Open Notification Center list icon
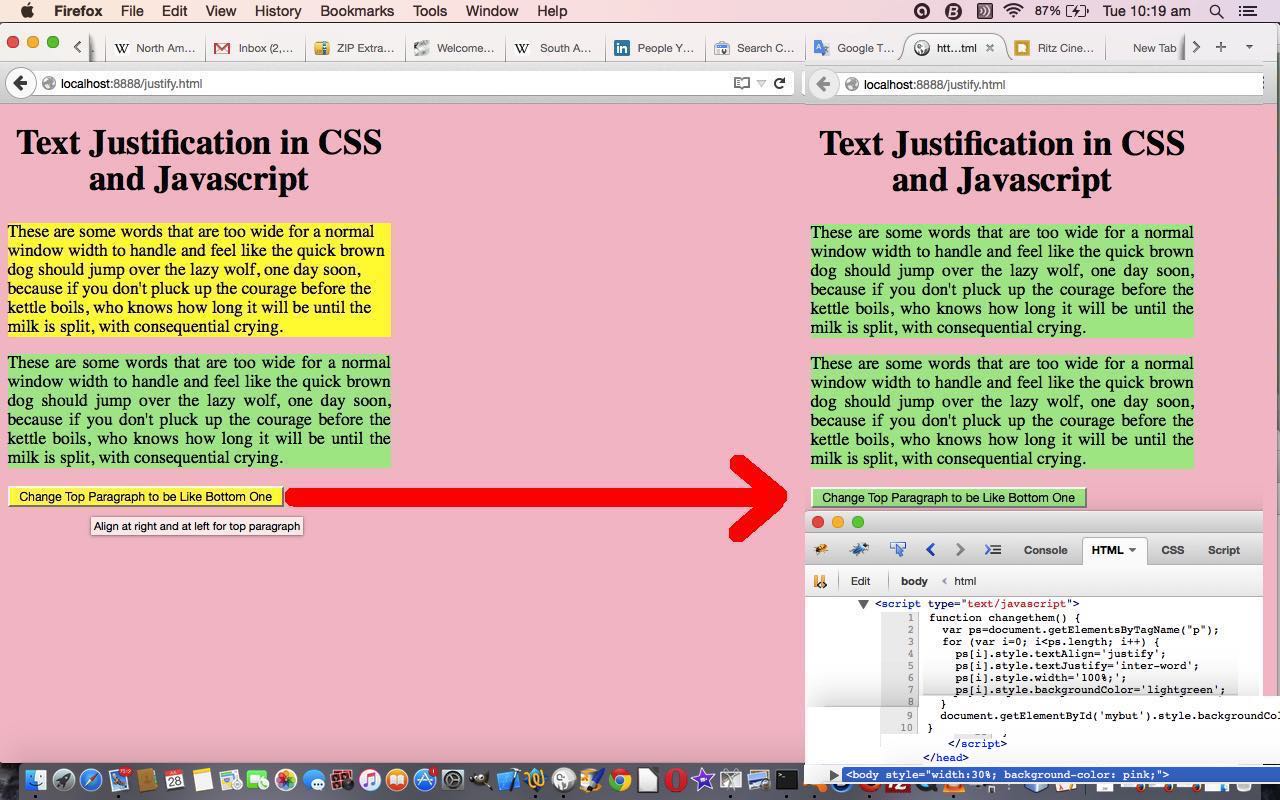 [x=1248, y=11]
